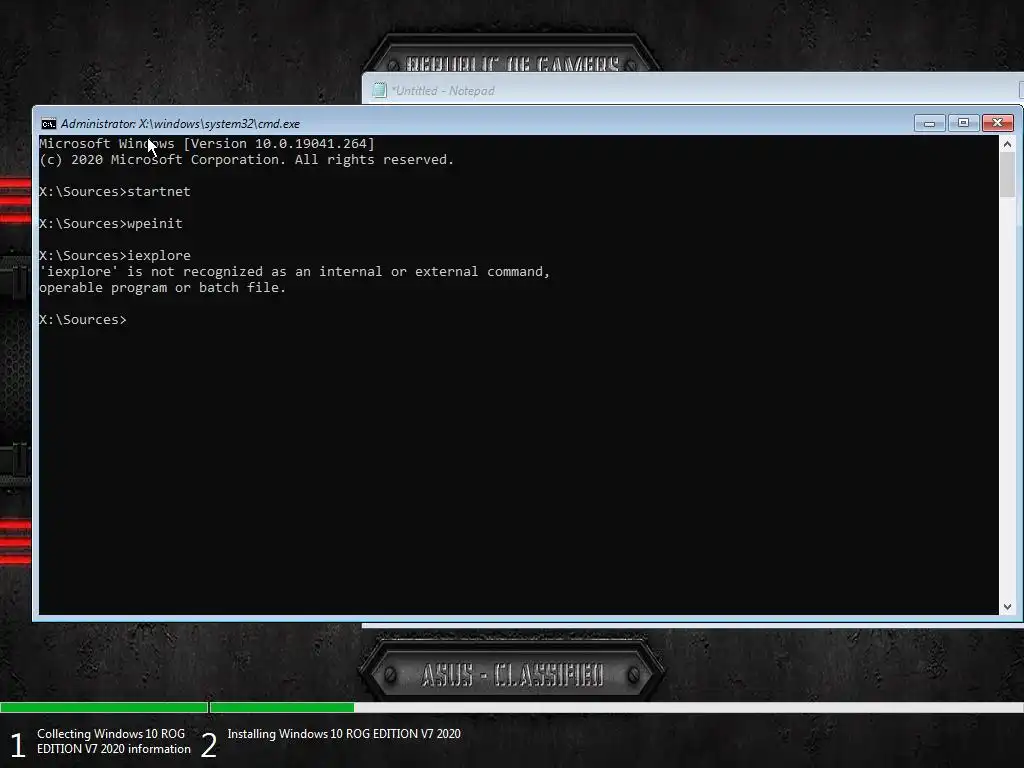Click the green installation progress bar
The width and height of the screenshot is (1024, 768).
click(178, 707)
